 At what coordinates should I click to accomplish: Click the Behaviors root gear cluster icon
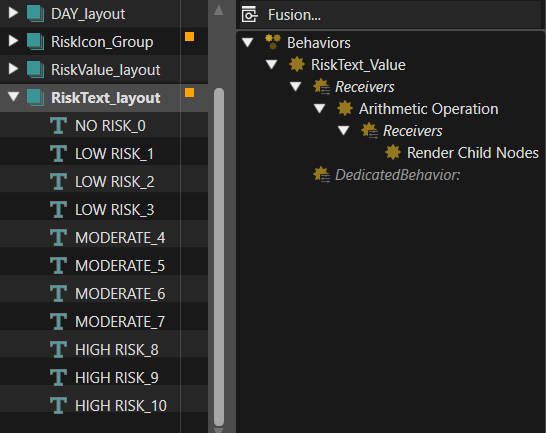[273, 42]
